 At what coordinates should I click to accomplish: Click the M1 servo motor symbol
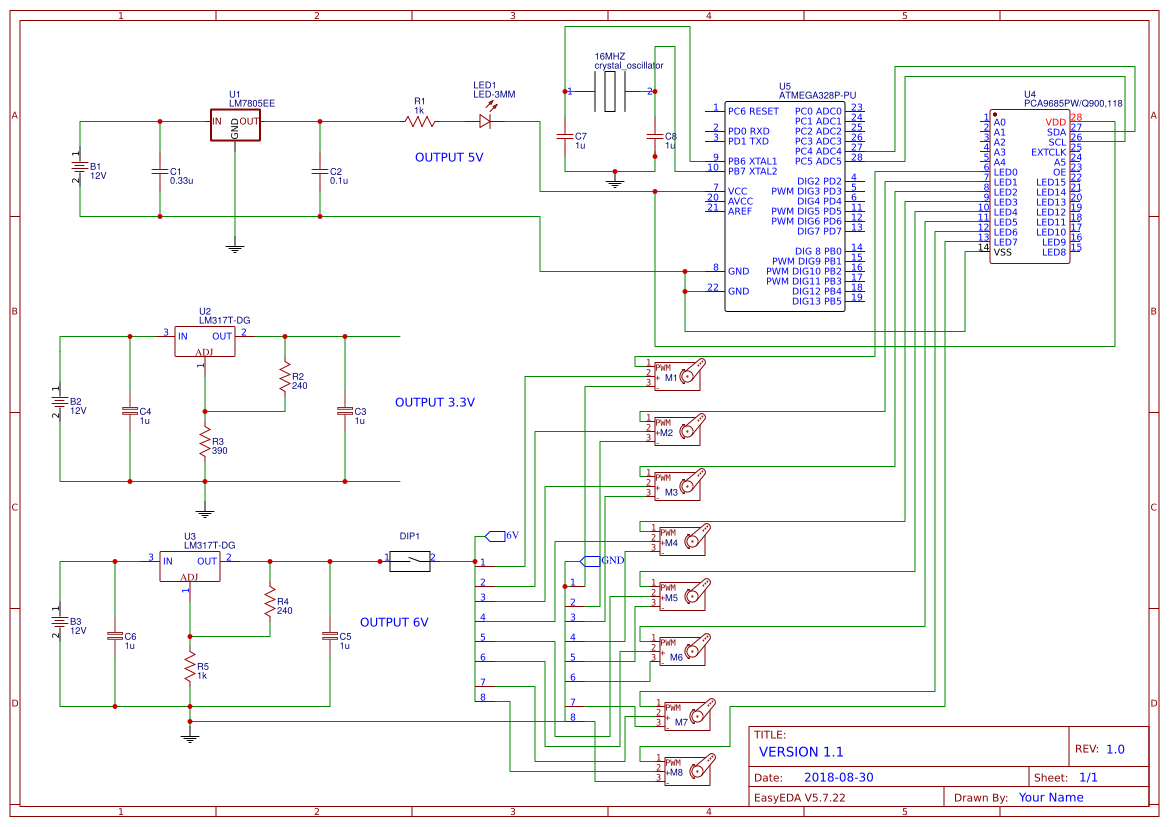pos(680,375)
